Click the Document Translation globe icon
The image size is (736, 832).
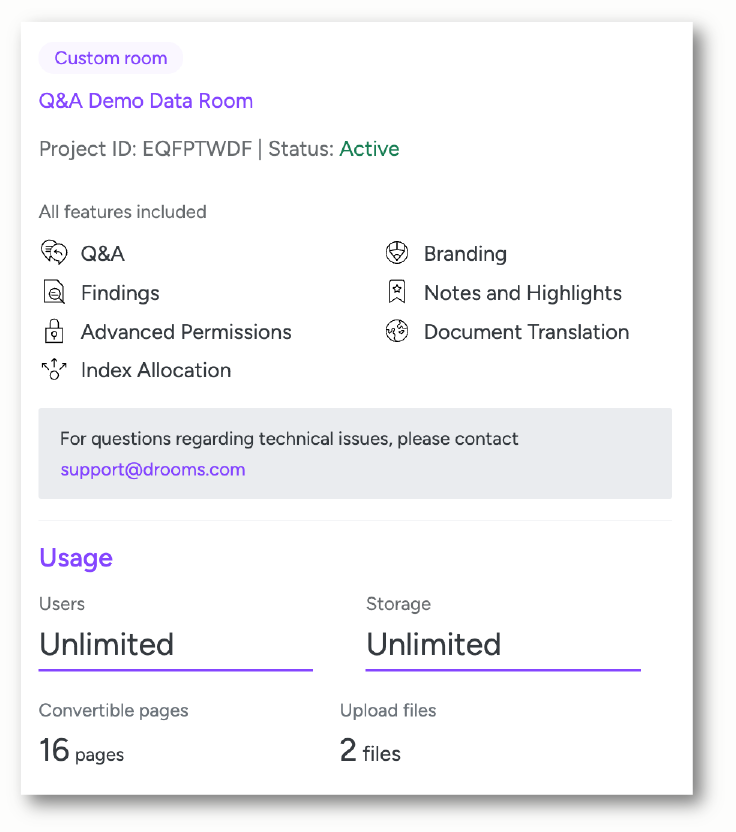click(397, 331)
